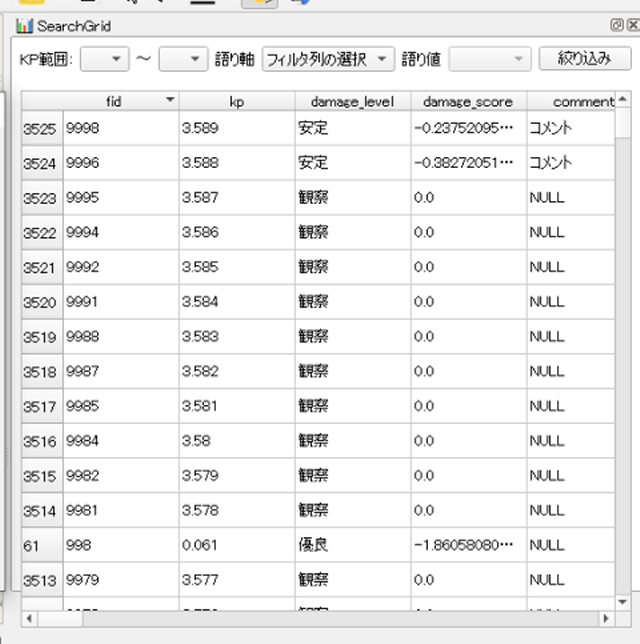Click the damage_level column header
The width and height of the screenshot is (640, 644).
(x=352, y=101)
